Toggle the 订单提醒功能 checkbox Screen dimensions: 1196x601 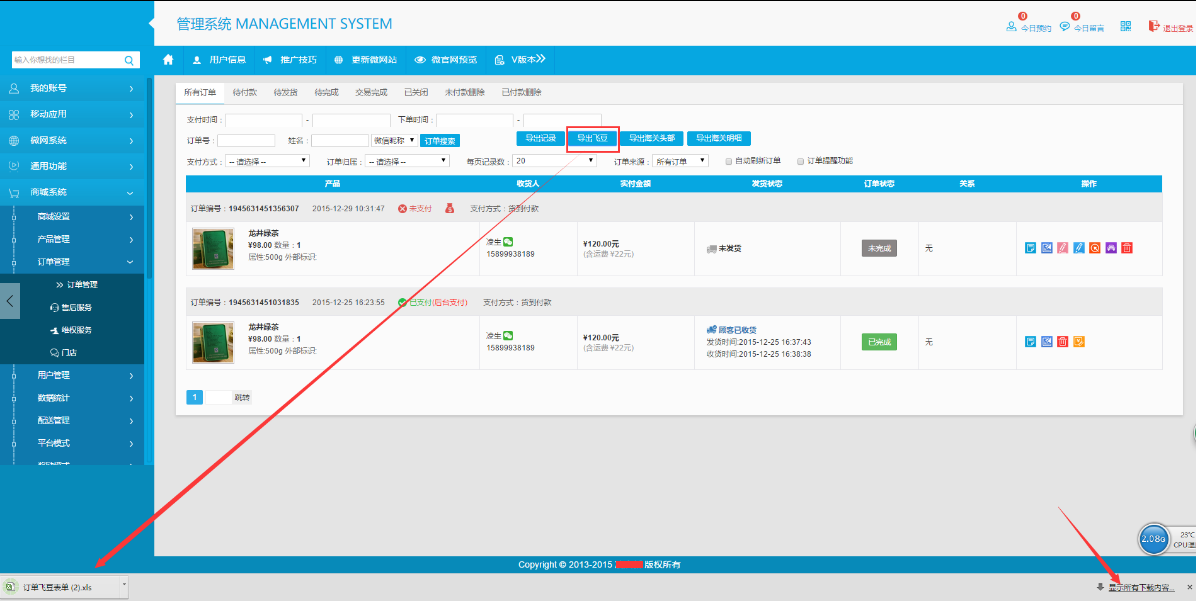[800, 160]
